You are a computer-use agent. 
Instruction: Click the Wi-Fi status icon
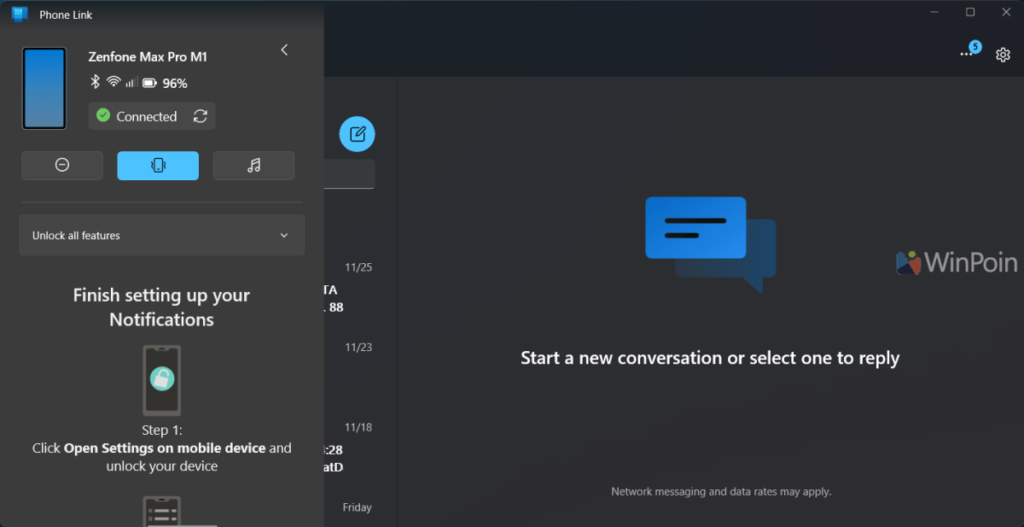click(x=113, y=83)
